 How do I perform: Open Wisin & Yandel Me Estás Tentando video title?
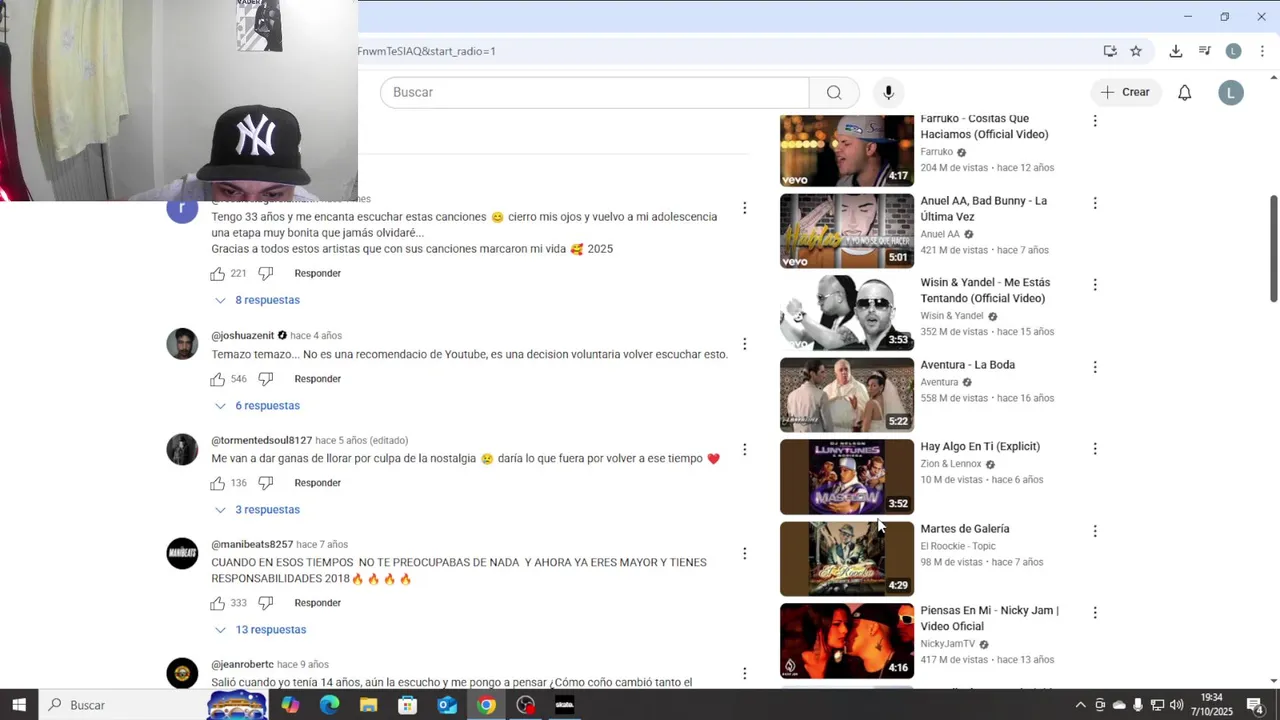(985, 291)
